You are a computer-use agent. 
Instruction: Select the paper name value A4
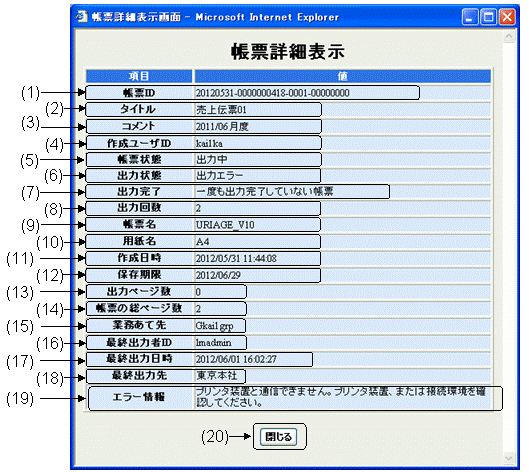[202, 242]
